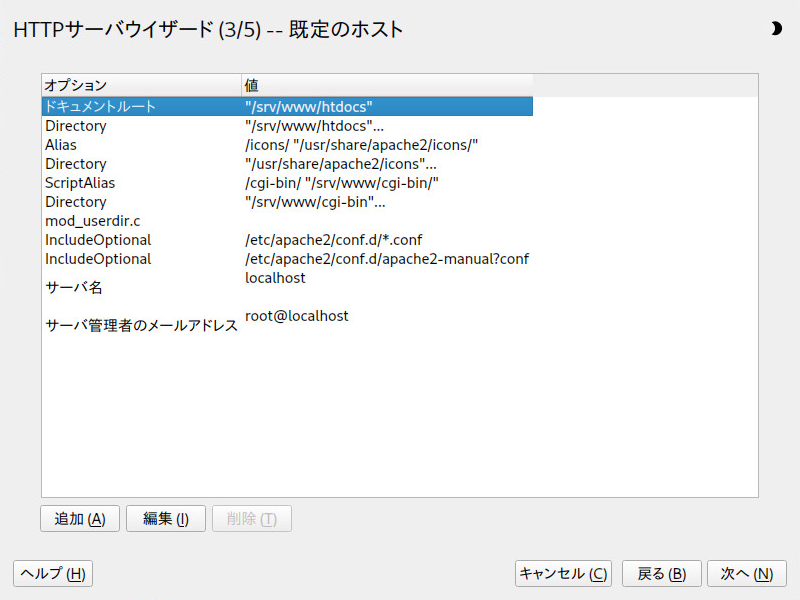The height and width of the screenshot is (600, 800).
Task: Toggle the dark mode moon icon
Action: (x=776, y=29)
